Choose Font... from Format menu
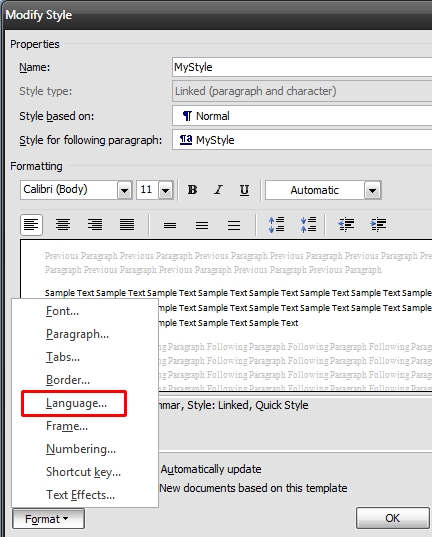Screen dimensions: 432x537 tap(85, 311)
